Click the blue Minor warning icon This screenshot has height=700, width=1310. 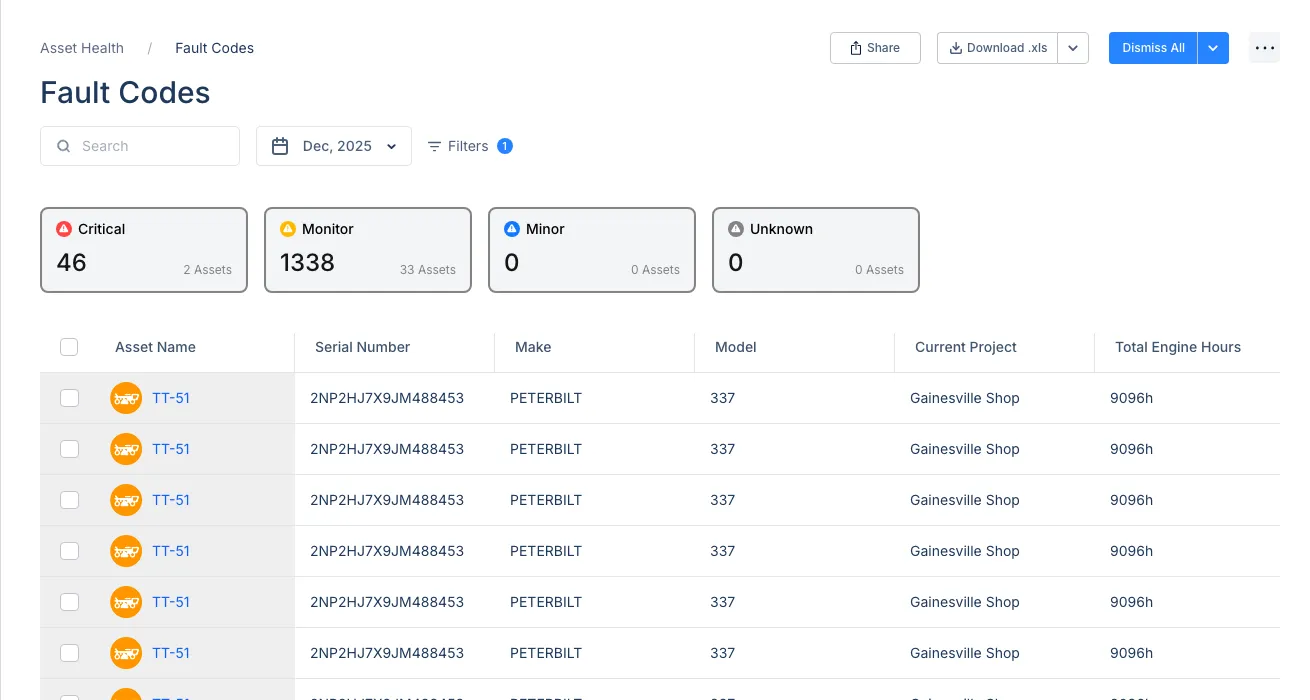(x=512, y=229)
